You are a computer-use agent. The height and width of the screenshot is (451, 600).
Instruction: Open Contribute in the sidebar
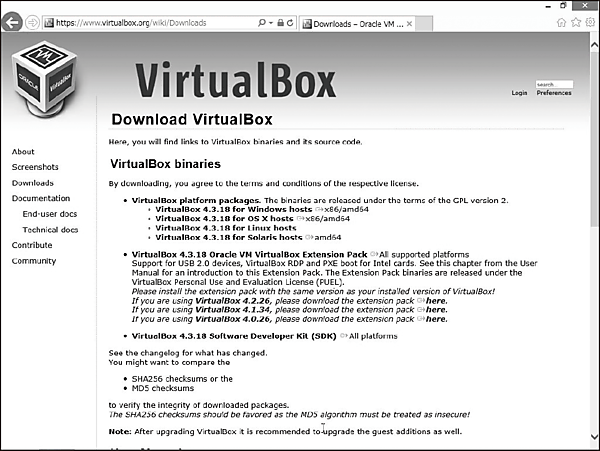pos(32,245)
